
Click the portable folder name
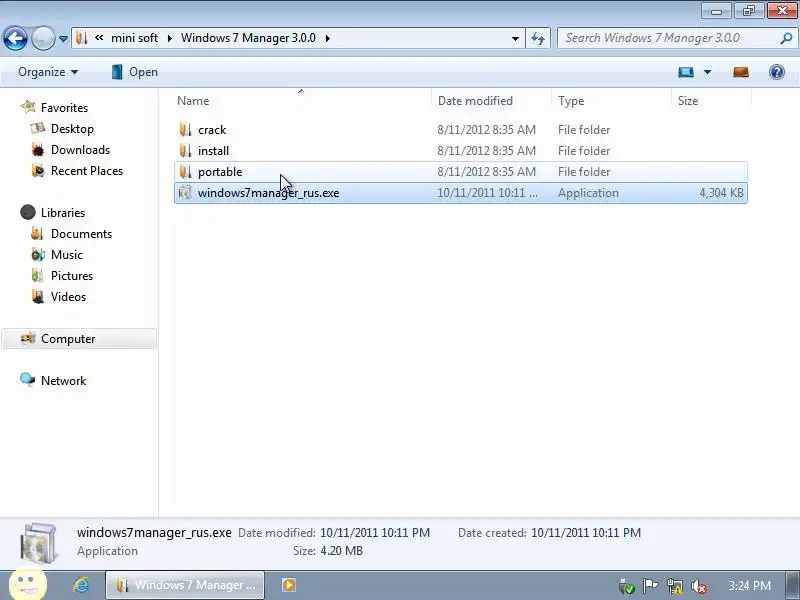[x=220, y=171]
